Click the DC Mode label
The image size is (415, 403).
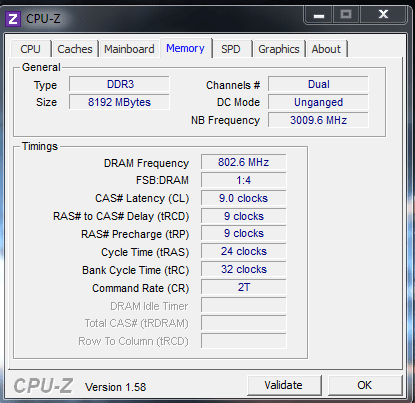coord(238,102)
